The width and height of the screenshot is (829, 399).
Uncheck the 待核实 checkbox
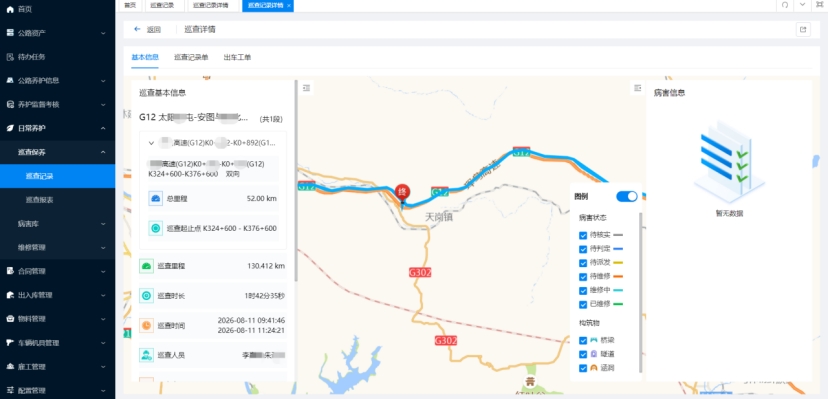(583, 235)
